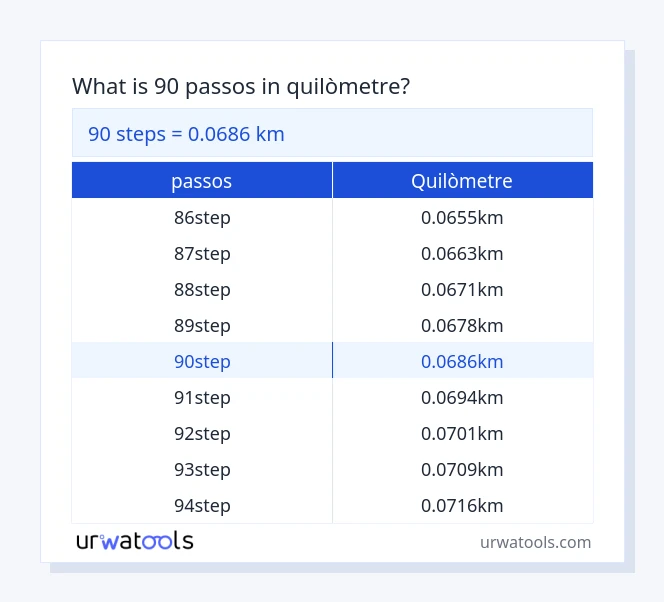This screenshot has width=664, height=602.
Task: Click the Quilòmetre column header
Action: click(x=462, y=181)
